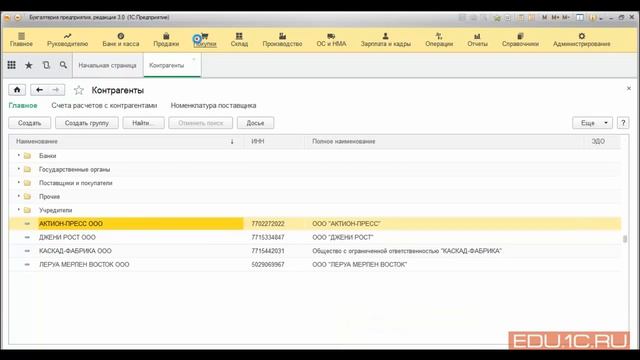The height and width of the screenshot is (360, 640).
Task: Expand the Государственные органы folder
Action: tap(18, 169)
